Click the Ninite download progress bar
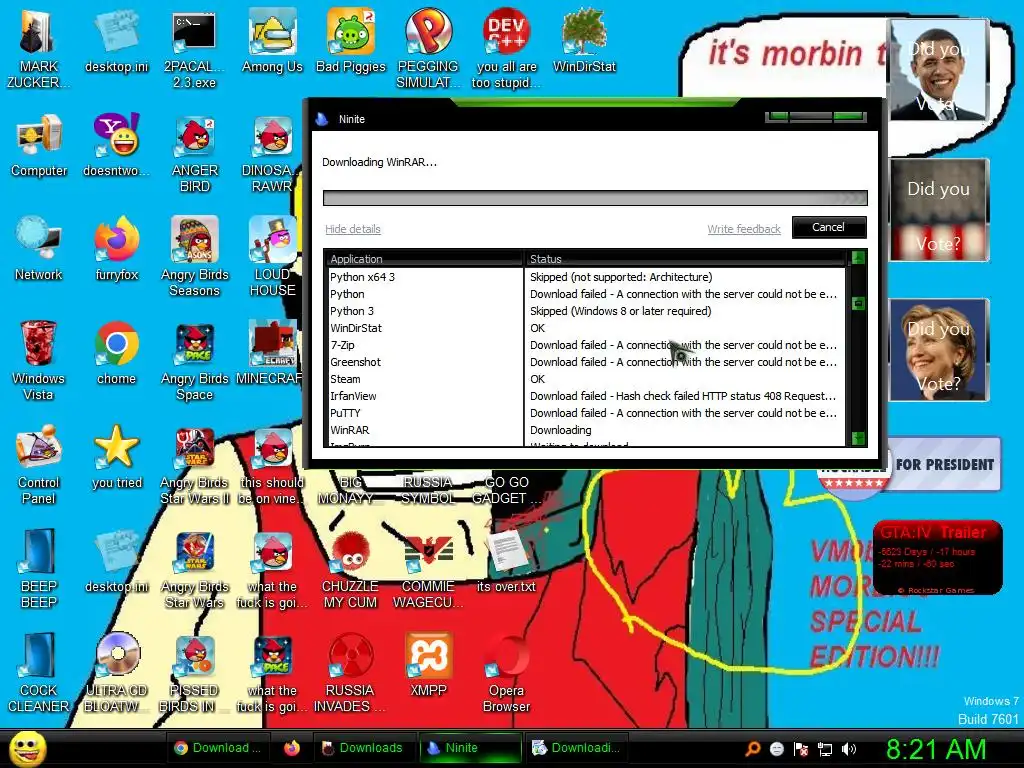The height and width of the screenshot is (768, 1024). point(595,199)
